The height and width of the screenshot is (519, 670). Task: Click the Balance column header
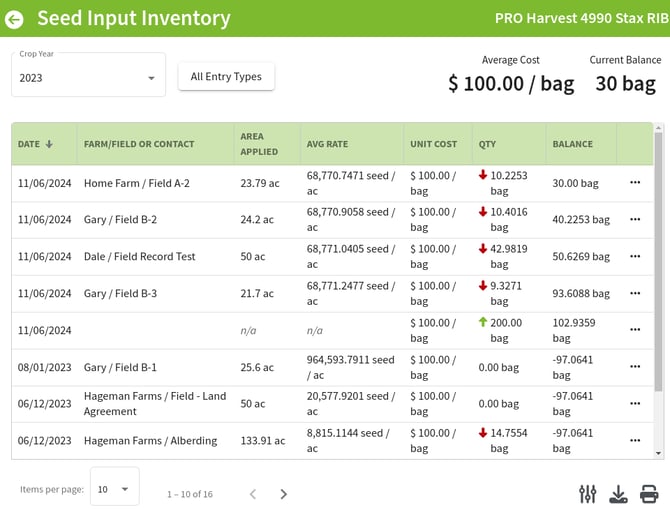tap(572, 144)
